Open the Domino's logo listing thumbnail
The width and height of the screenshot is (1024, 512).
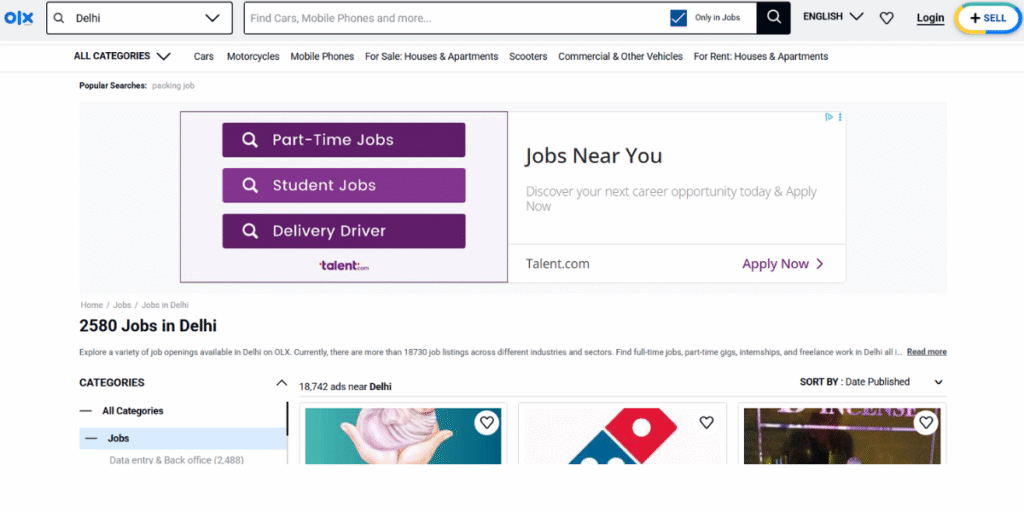(622, 436)
